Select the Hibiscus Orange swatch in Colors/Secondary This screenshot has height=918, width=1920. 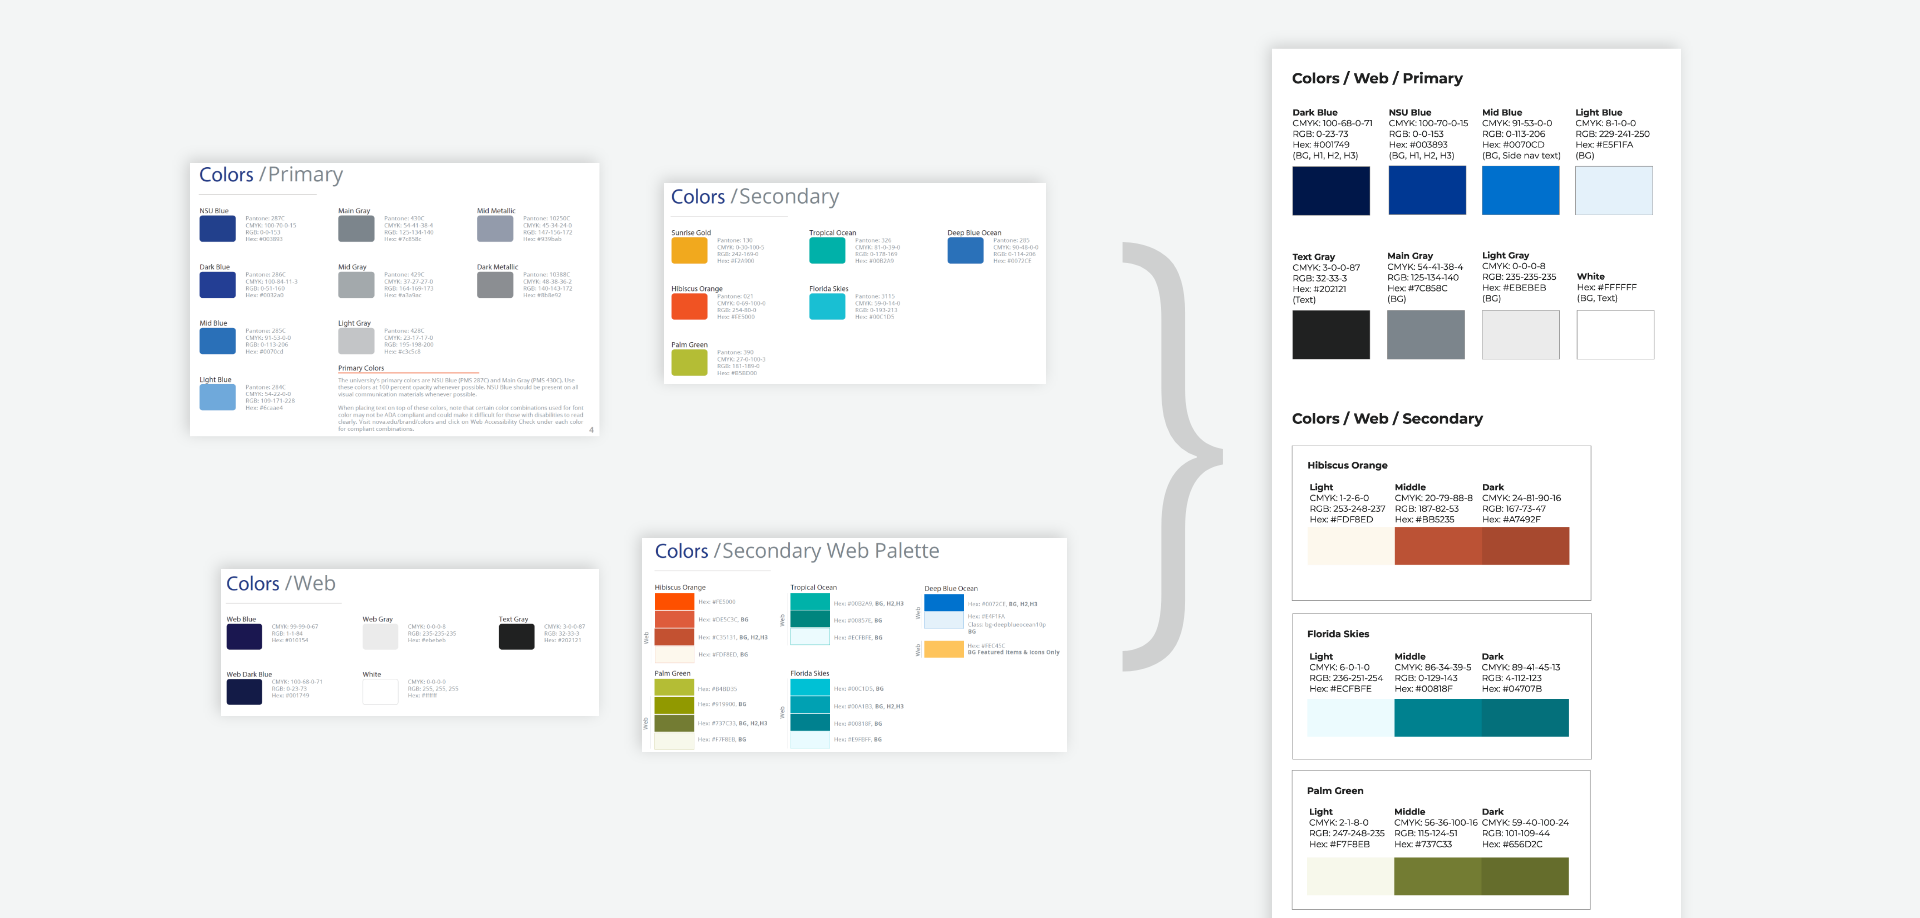[x=689, y=307]
